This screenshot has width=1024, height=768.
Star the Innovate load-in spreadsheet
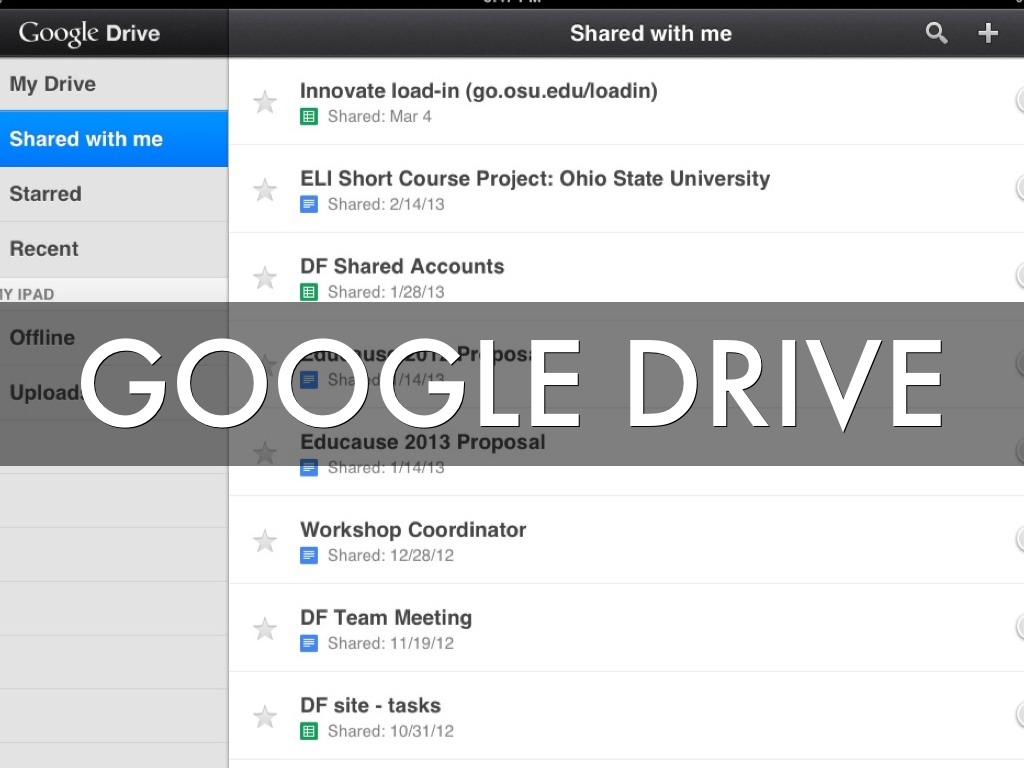coord(265,102)
